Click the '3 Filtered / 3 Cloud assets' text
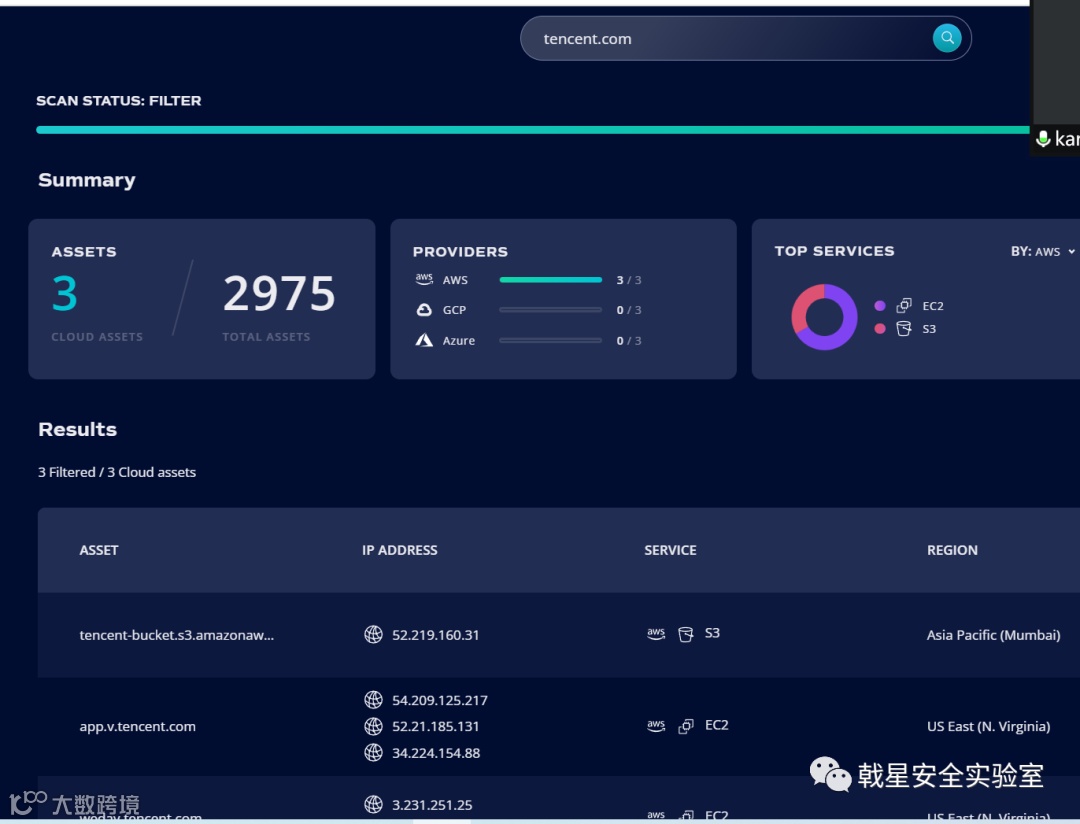This screenshot has width=1080, height=824. coord(117,472)
